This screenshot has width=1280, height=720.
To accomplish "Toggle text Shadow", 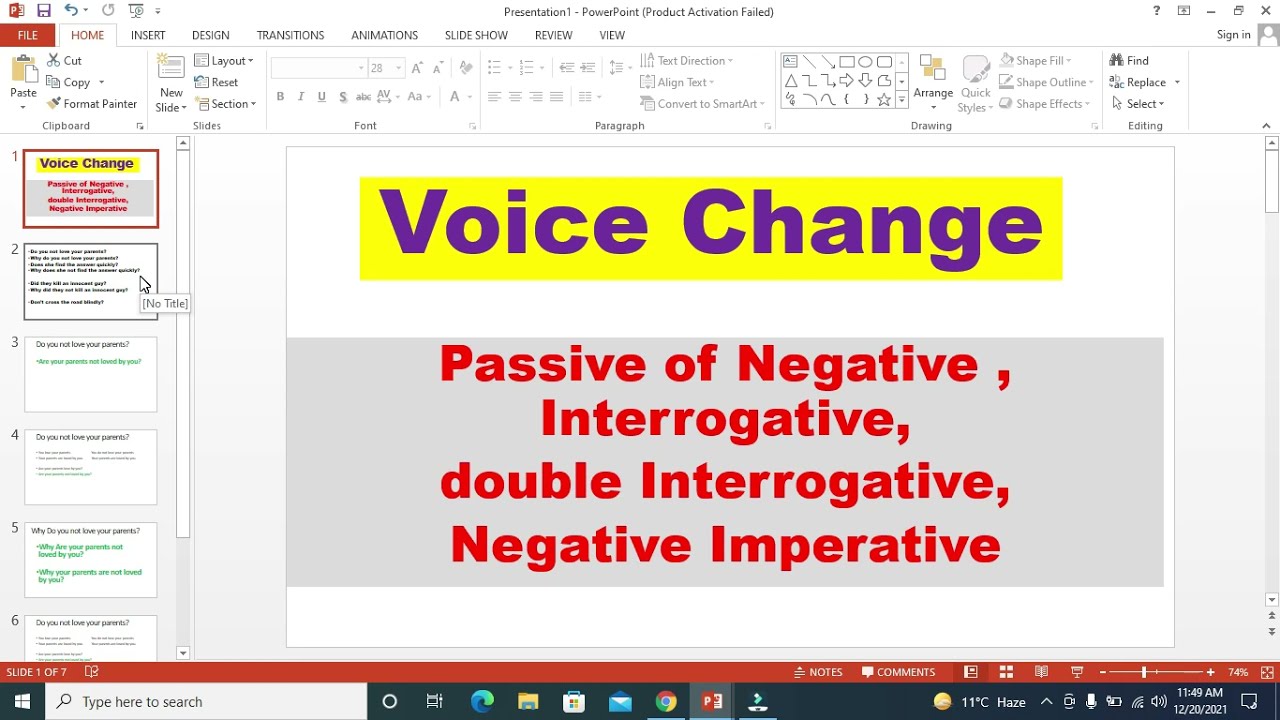I will point(343,97).
